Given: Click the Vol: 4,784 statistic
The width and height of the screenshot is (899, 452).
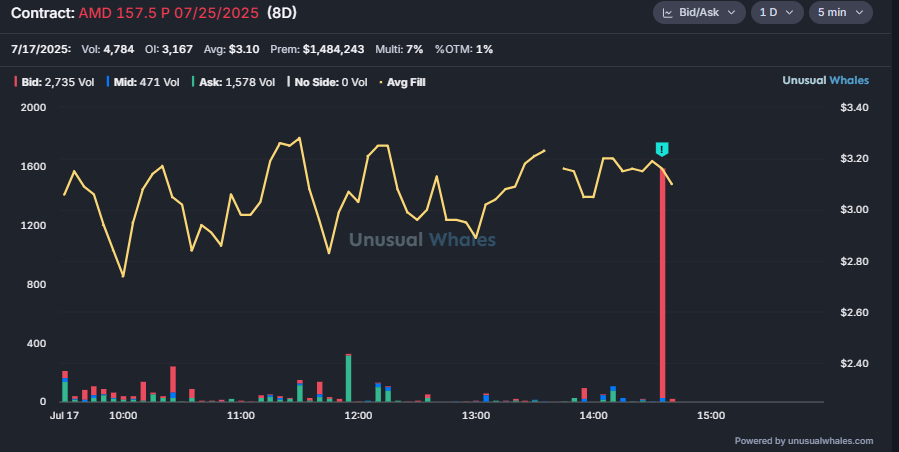Looking at the screenshot, I should pos(108,49).
